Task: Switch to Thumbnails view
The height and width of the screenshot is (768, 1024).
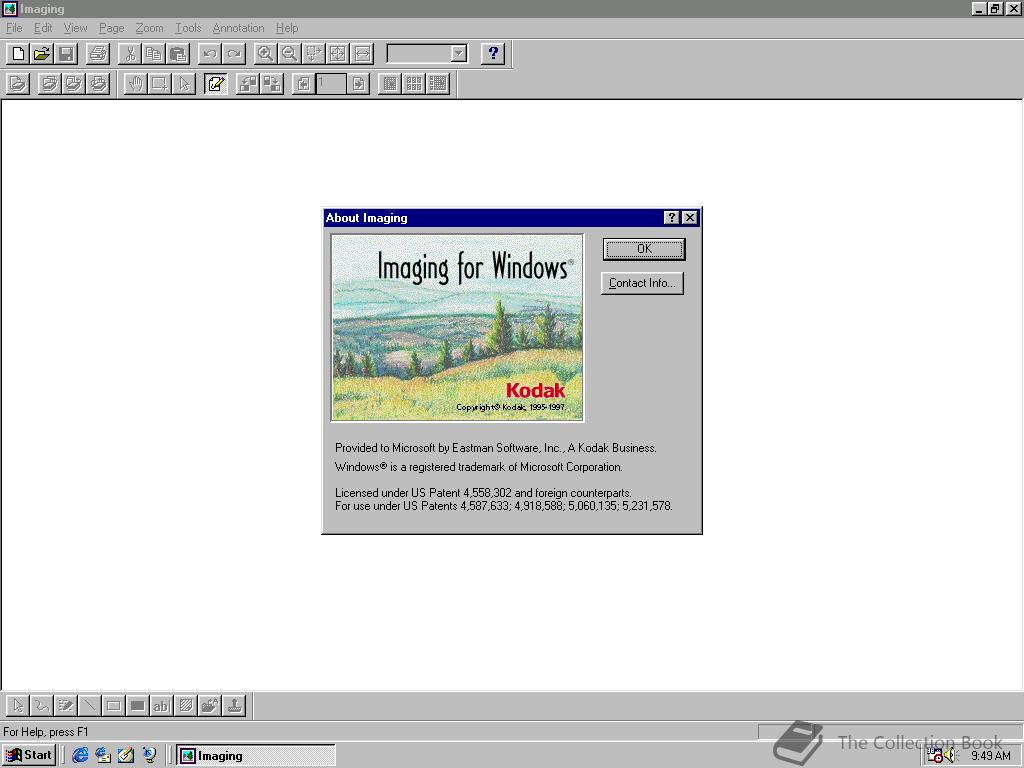Action: click(x=414, y=84)
